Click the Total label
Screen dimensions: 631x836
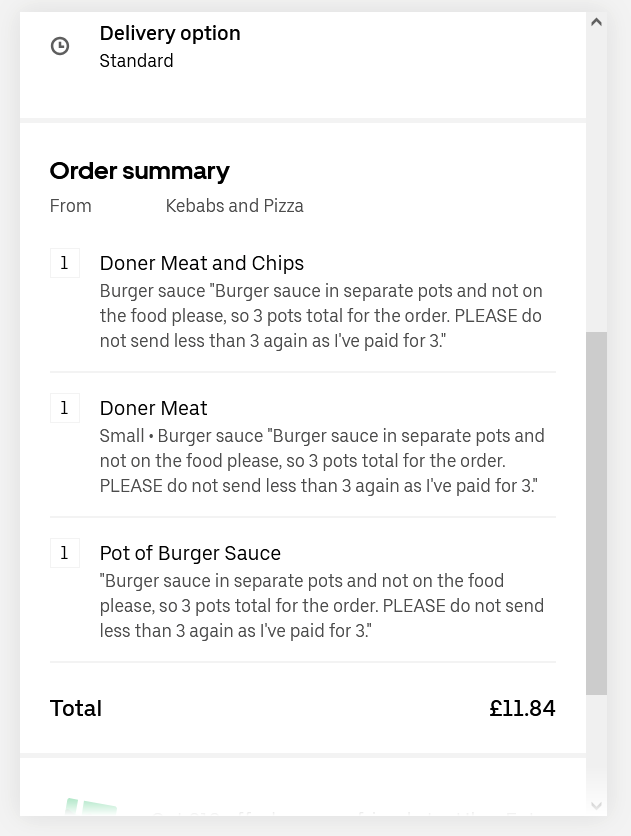point(76,709)
